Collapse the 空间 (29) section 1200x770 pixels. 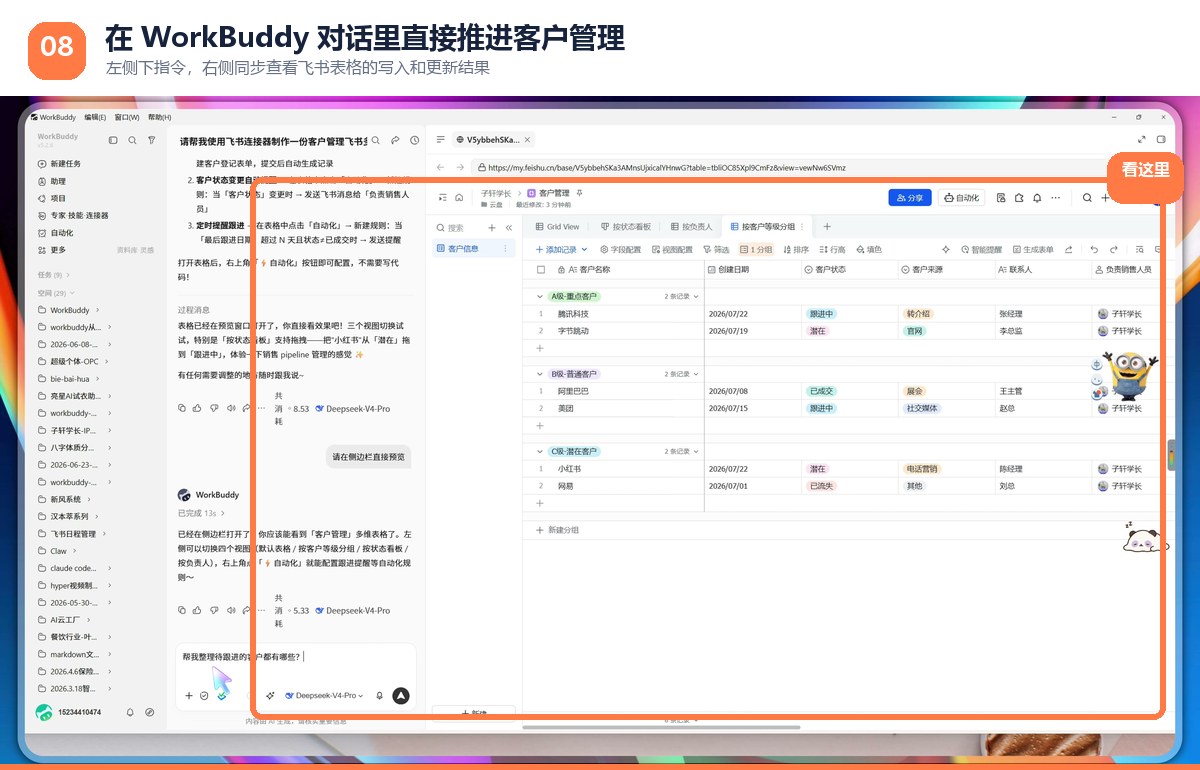70,293
